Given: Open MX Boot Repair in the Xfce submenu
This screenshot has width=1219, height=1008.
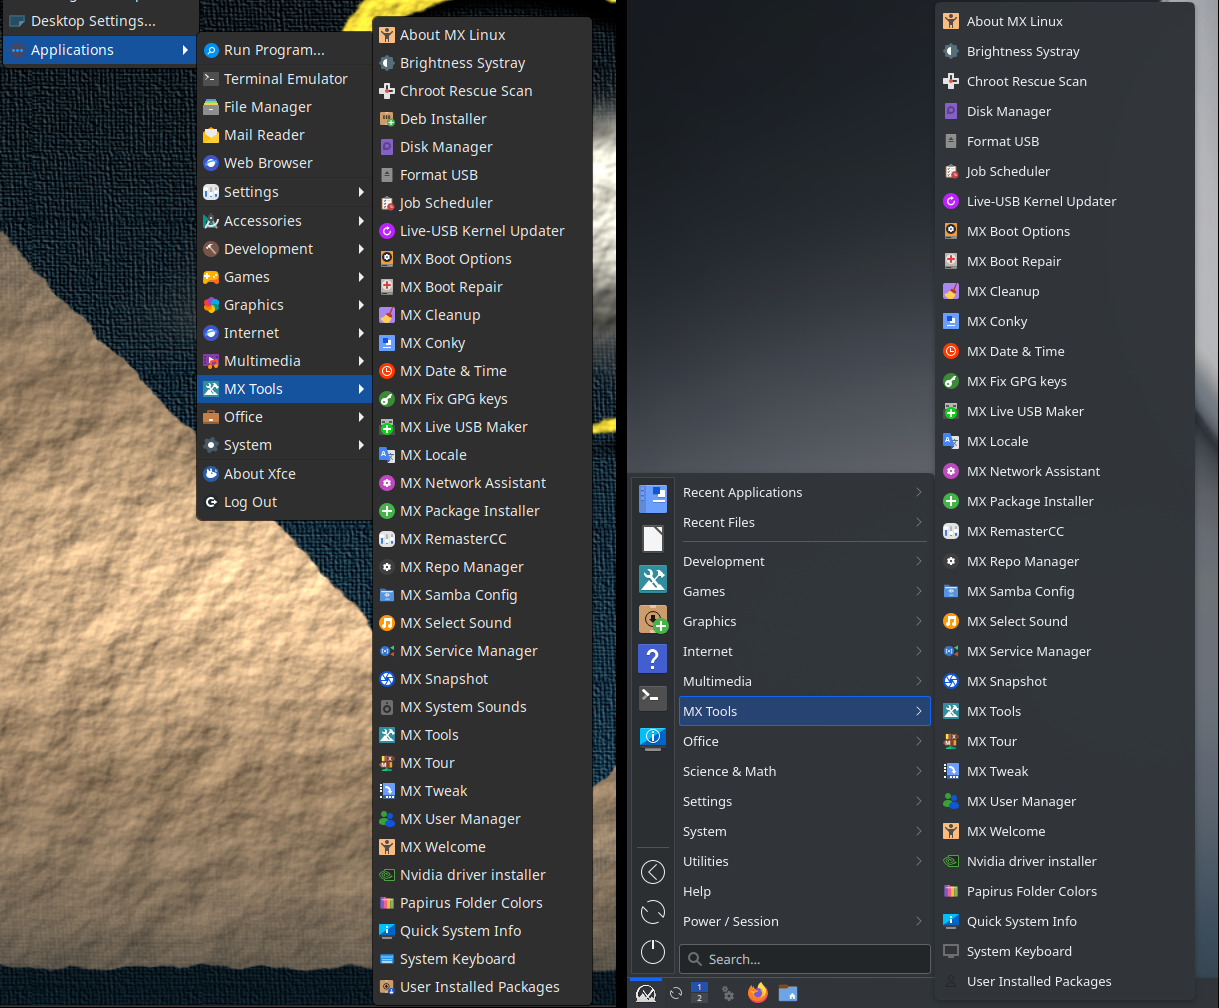Looking at the screenshot, I should click(482, 287).
